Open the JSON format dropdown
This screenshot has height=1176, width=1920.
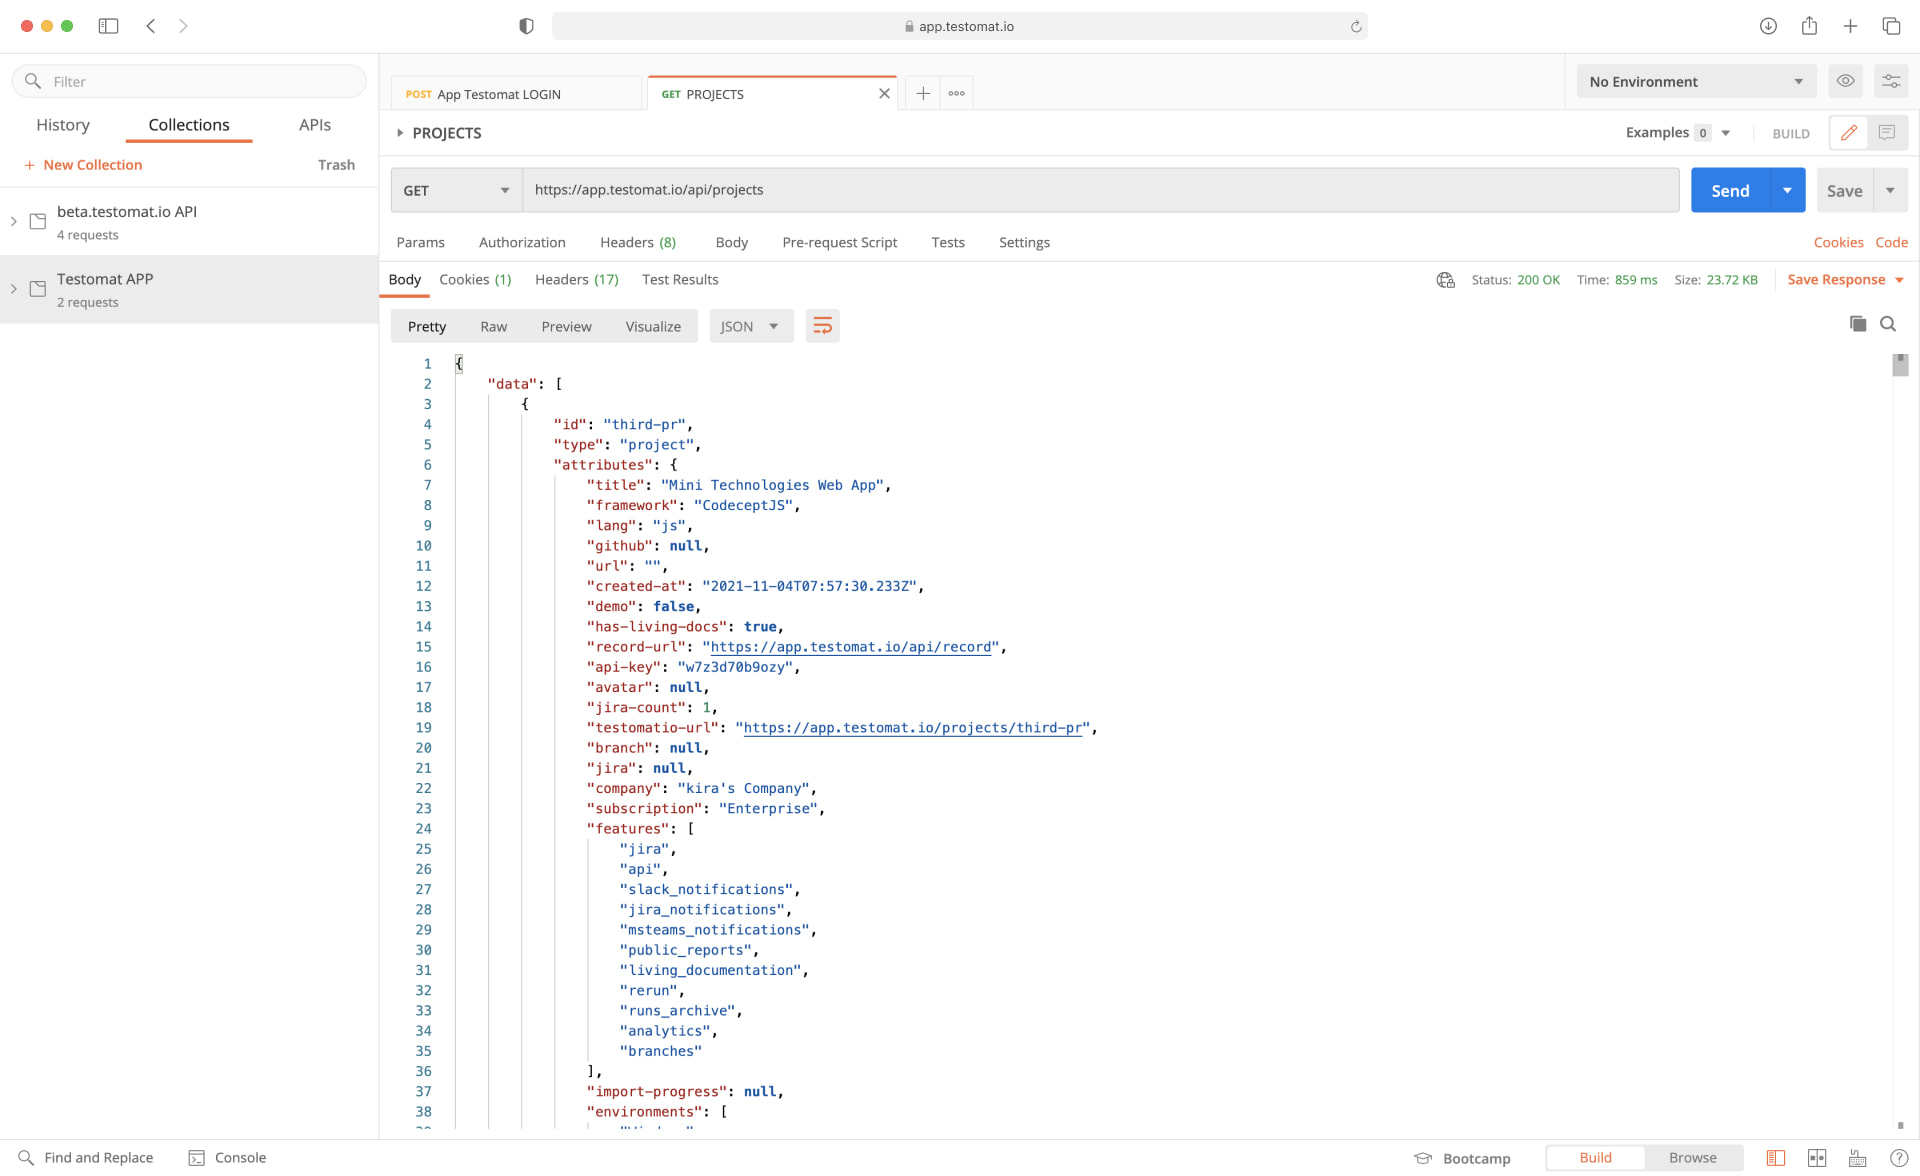pyautogui.click(x=750, y=325)
